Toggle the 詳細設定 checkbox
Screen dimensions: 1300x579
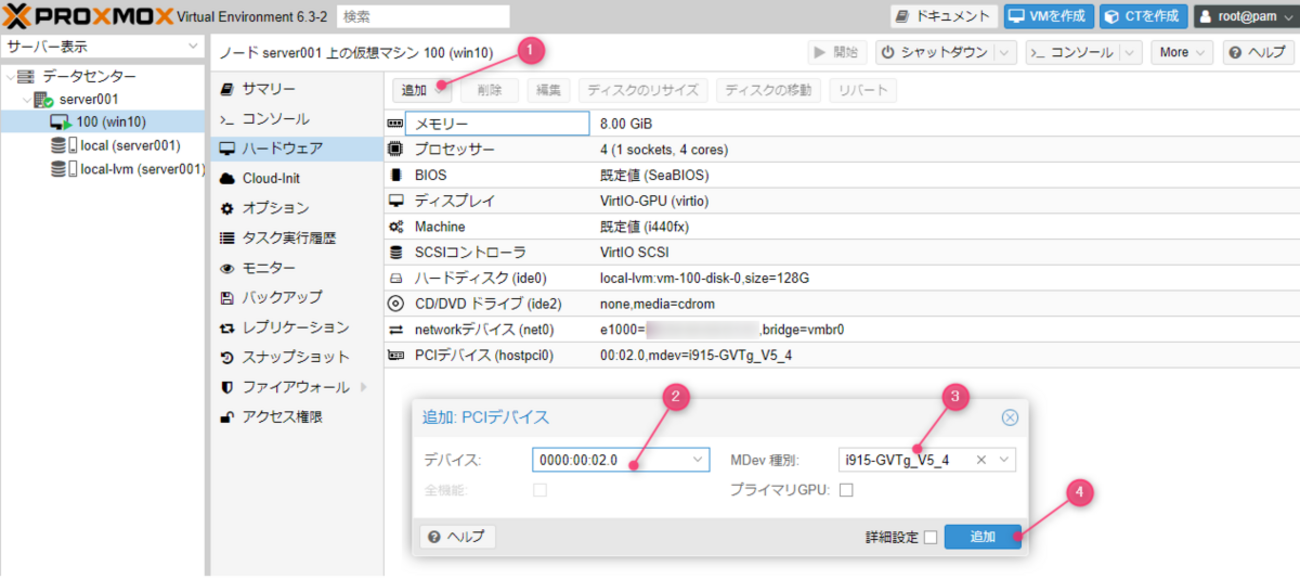coord(931,537)
